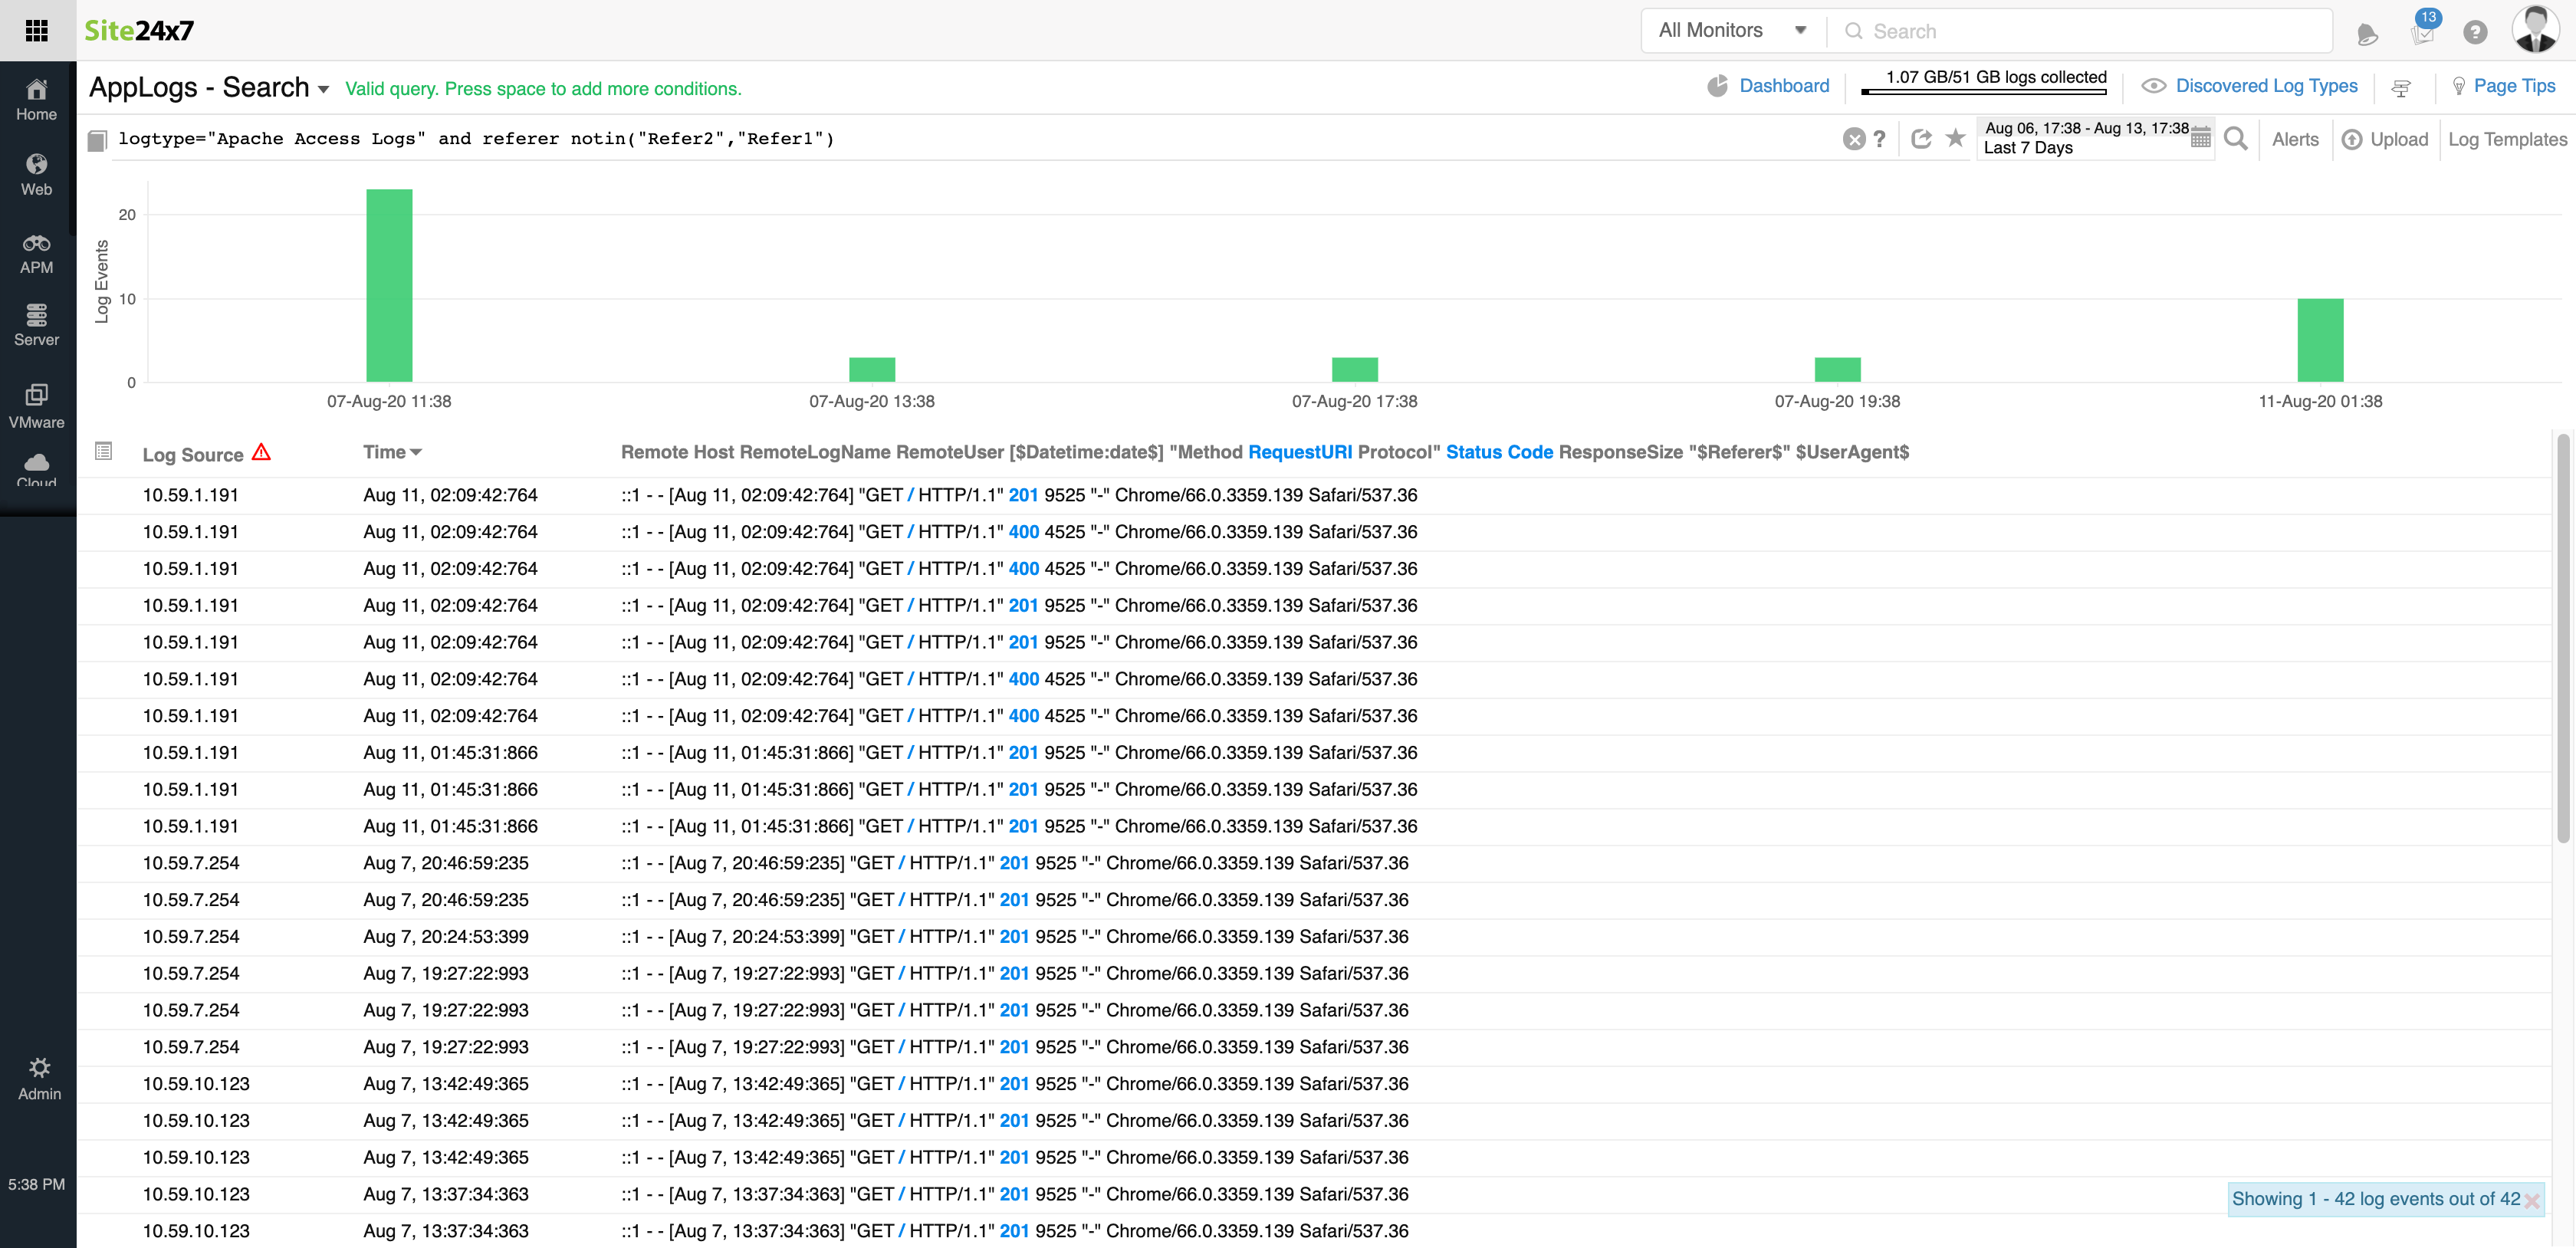Go to Admin in the sidebar
Screen dimensions: 2576x1248
tap(39, 1079)
